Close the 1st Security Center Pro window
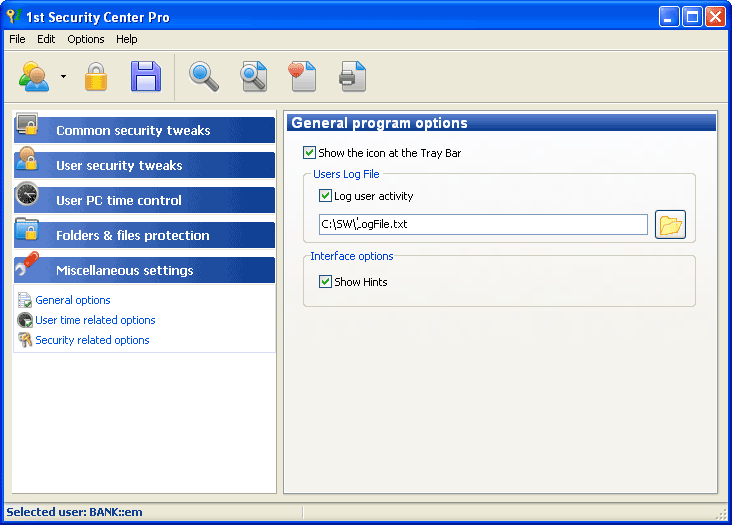732x525 pixels. 716,17
